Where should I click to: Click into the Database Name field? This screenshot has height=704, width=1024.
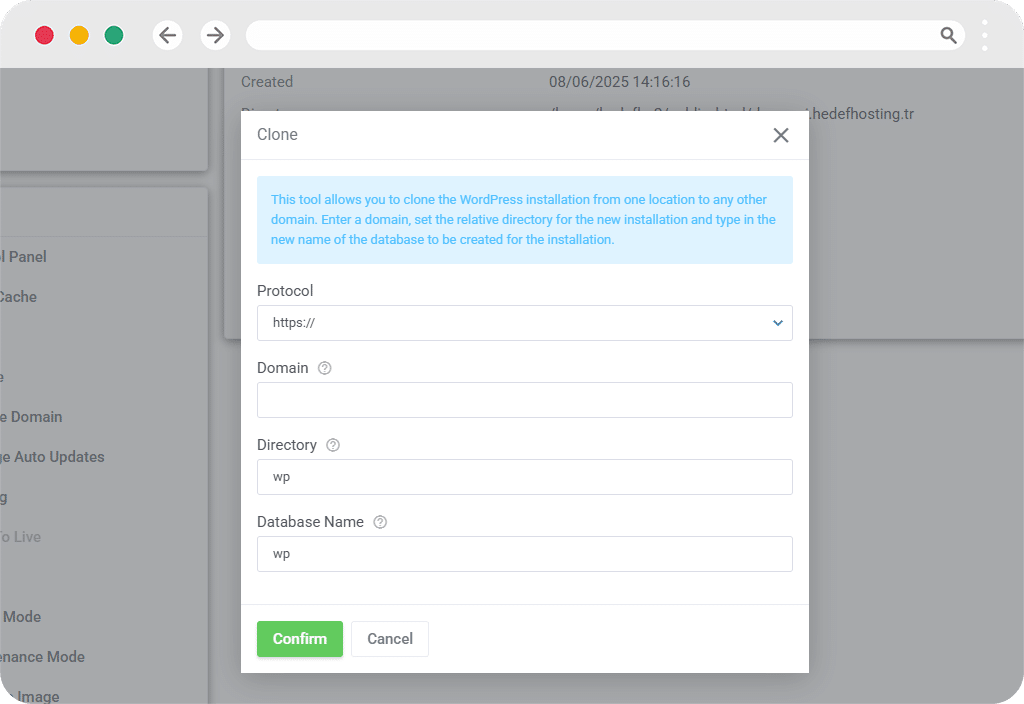[524, 554]
